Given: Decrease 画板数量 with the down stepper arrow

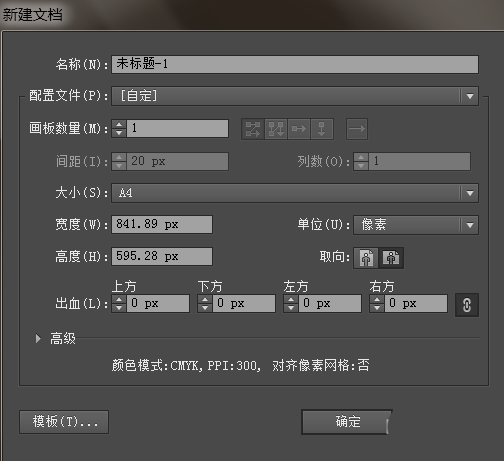Looking at the screenshot, I should point(119,133).
